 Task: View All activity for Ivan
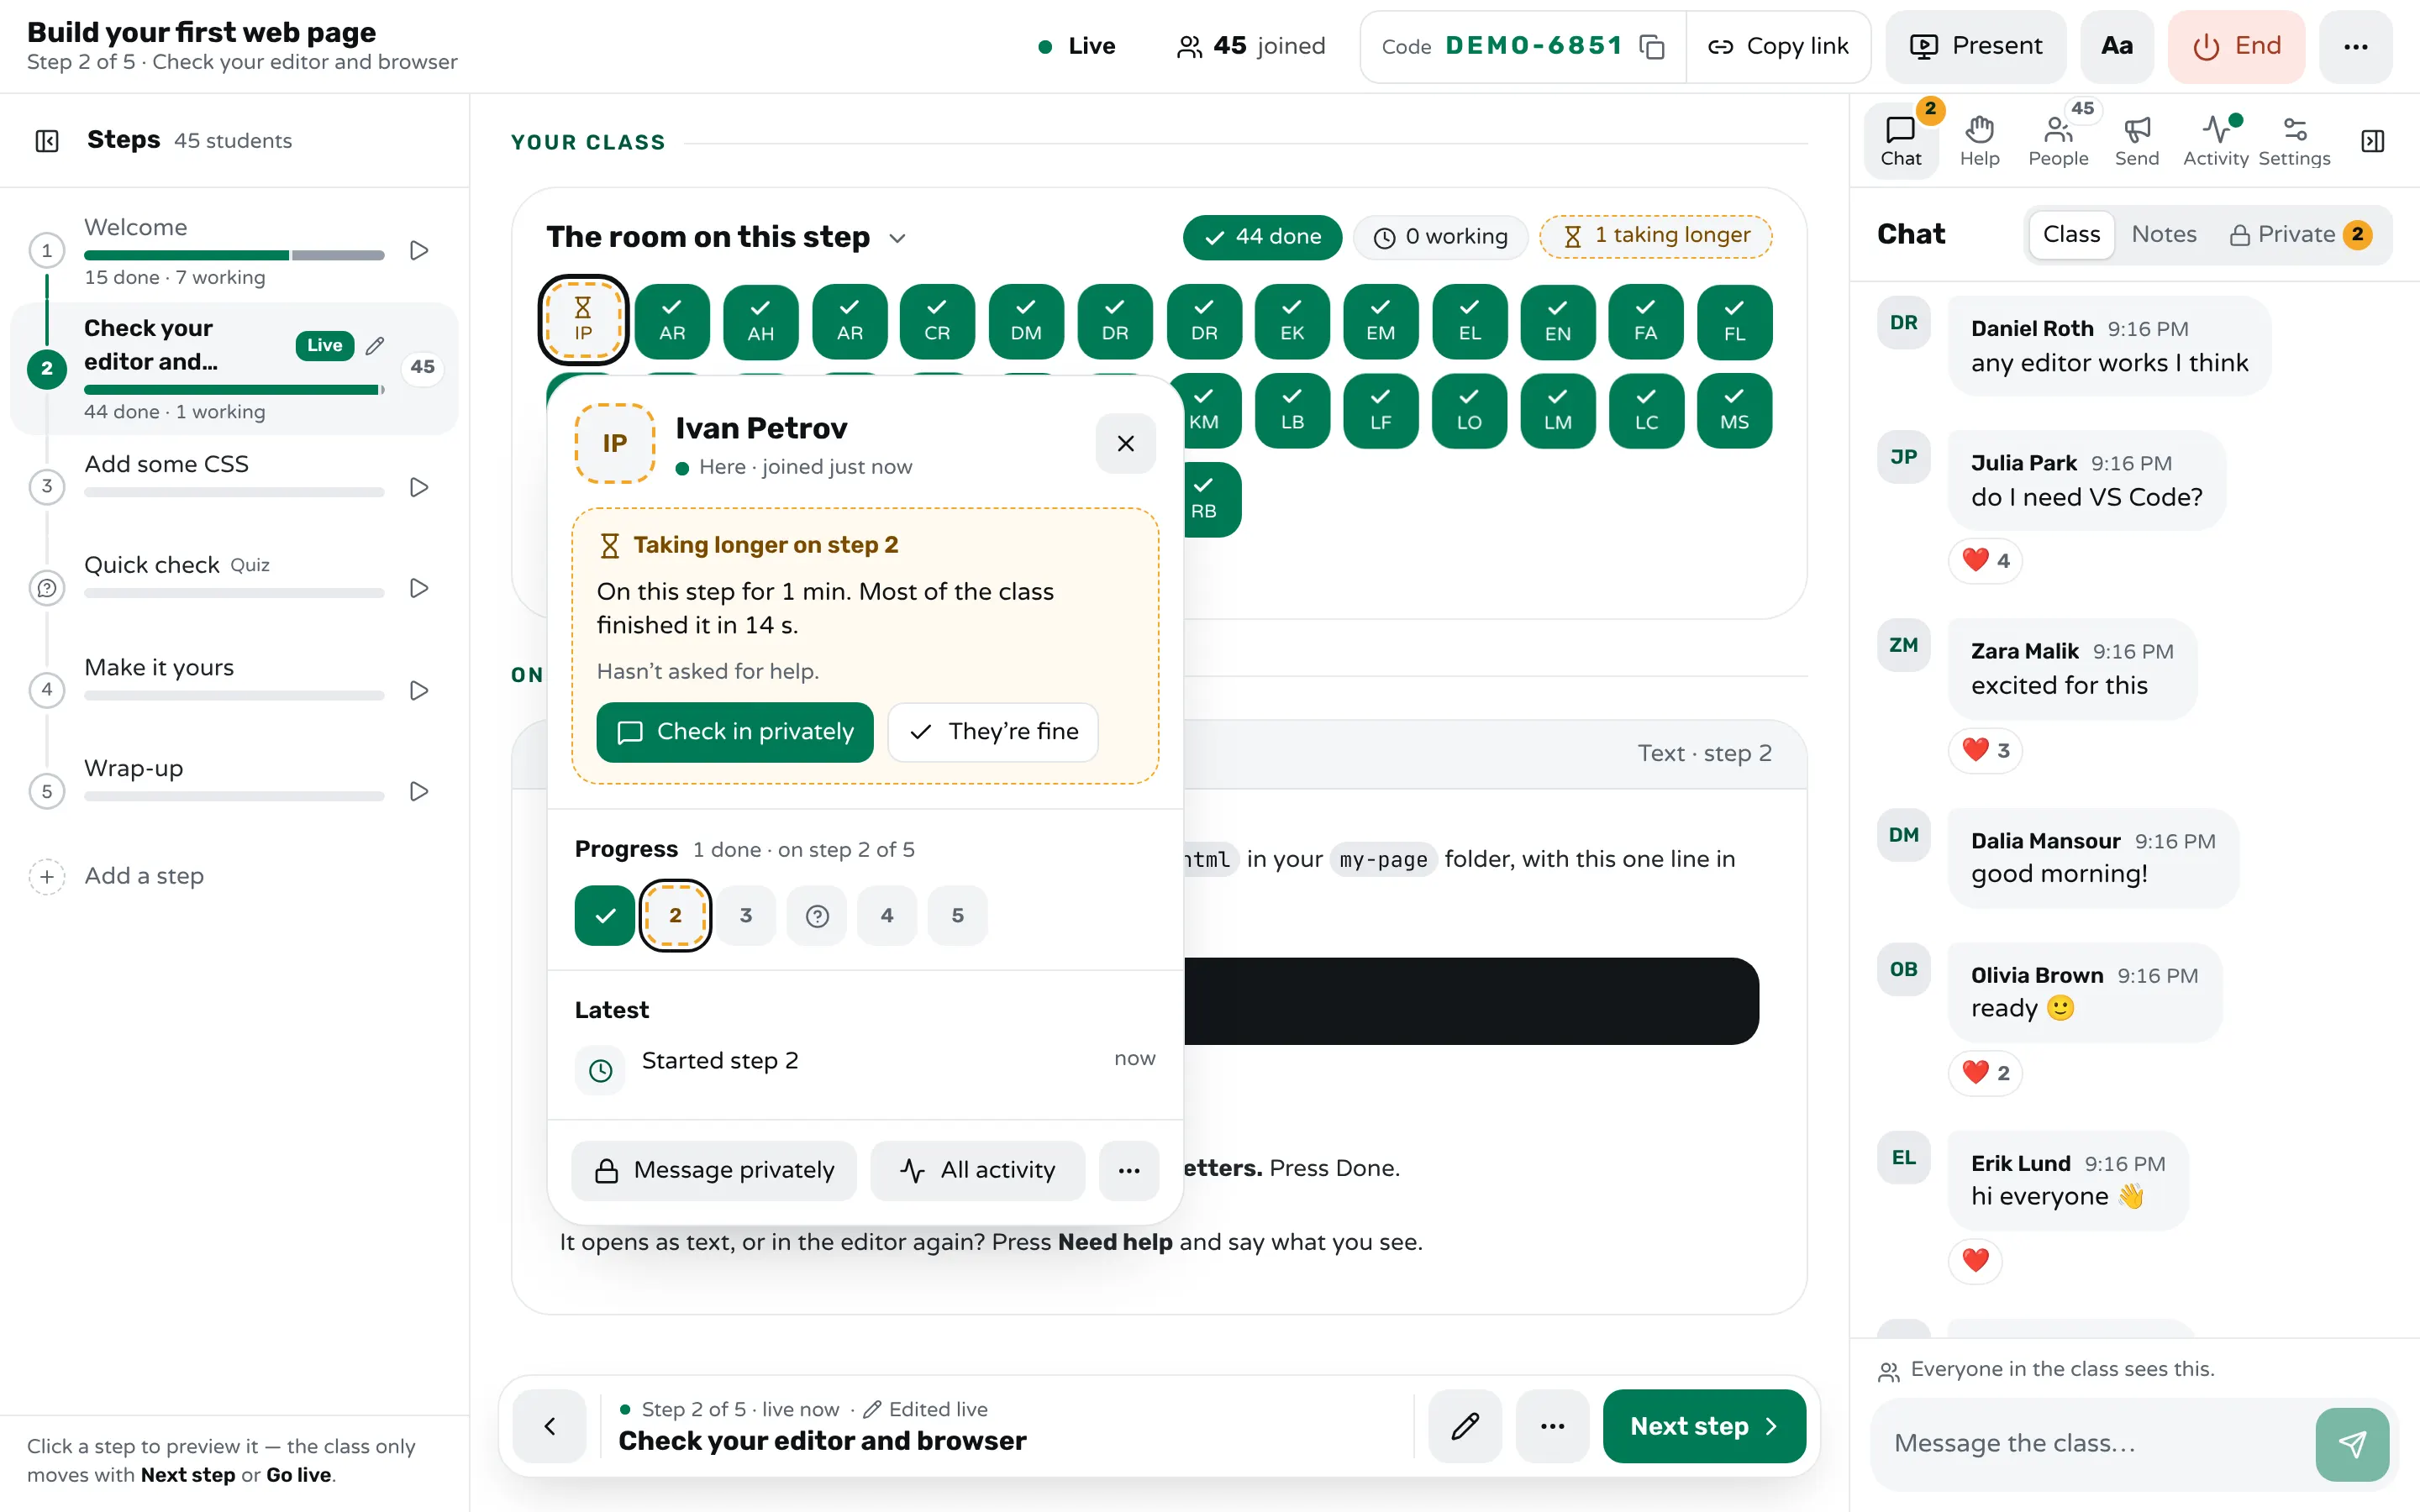point(977,1170)
